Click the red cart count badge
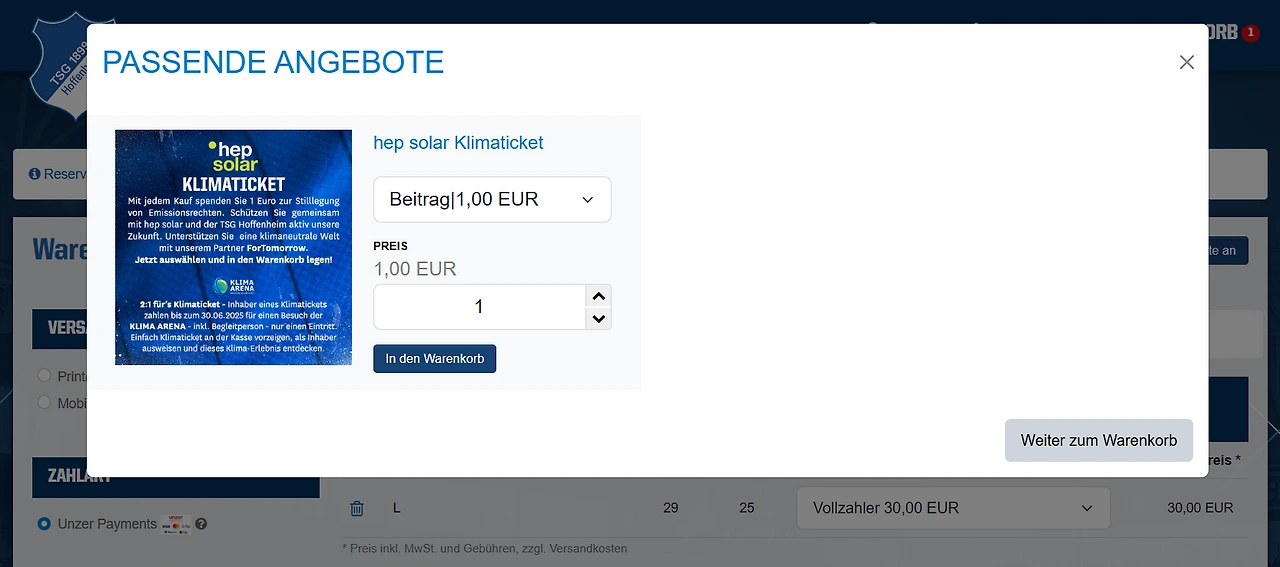1280x567 pixels. 1251,32
